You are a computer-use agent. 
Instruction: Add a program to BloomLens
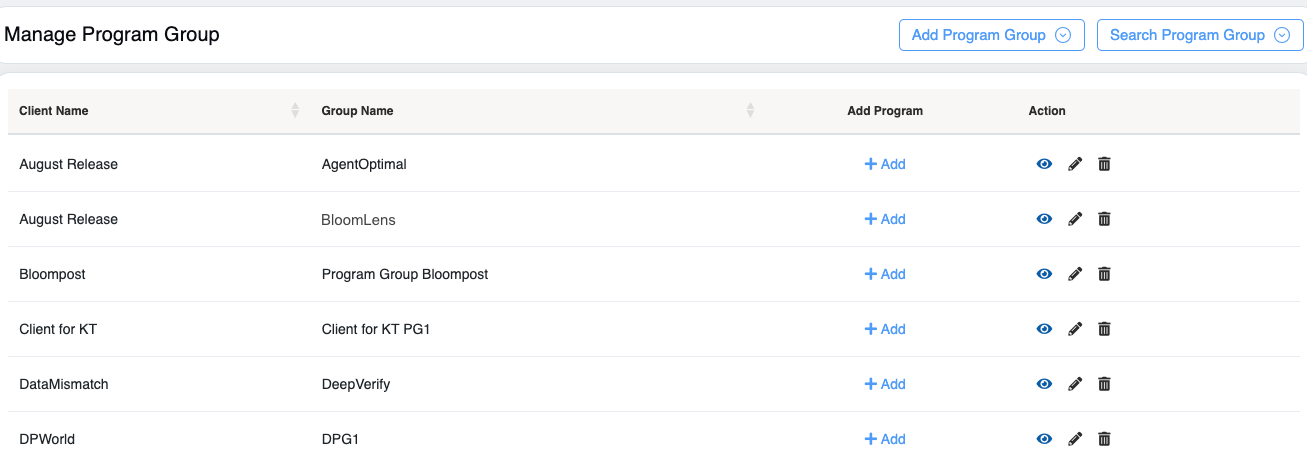click(885, 219)
